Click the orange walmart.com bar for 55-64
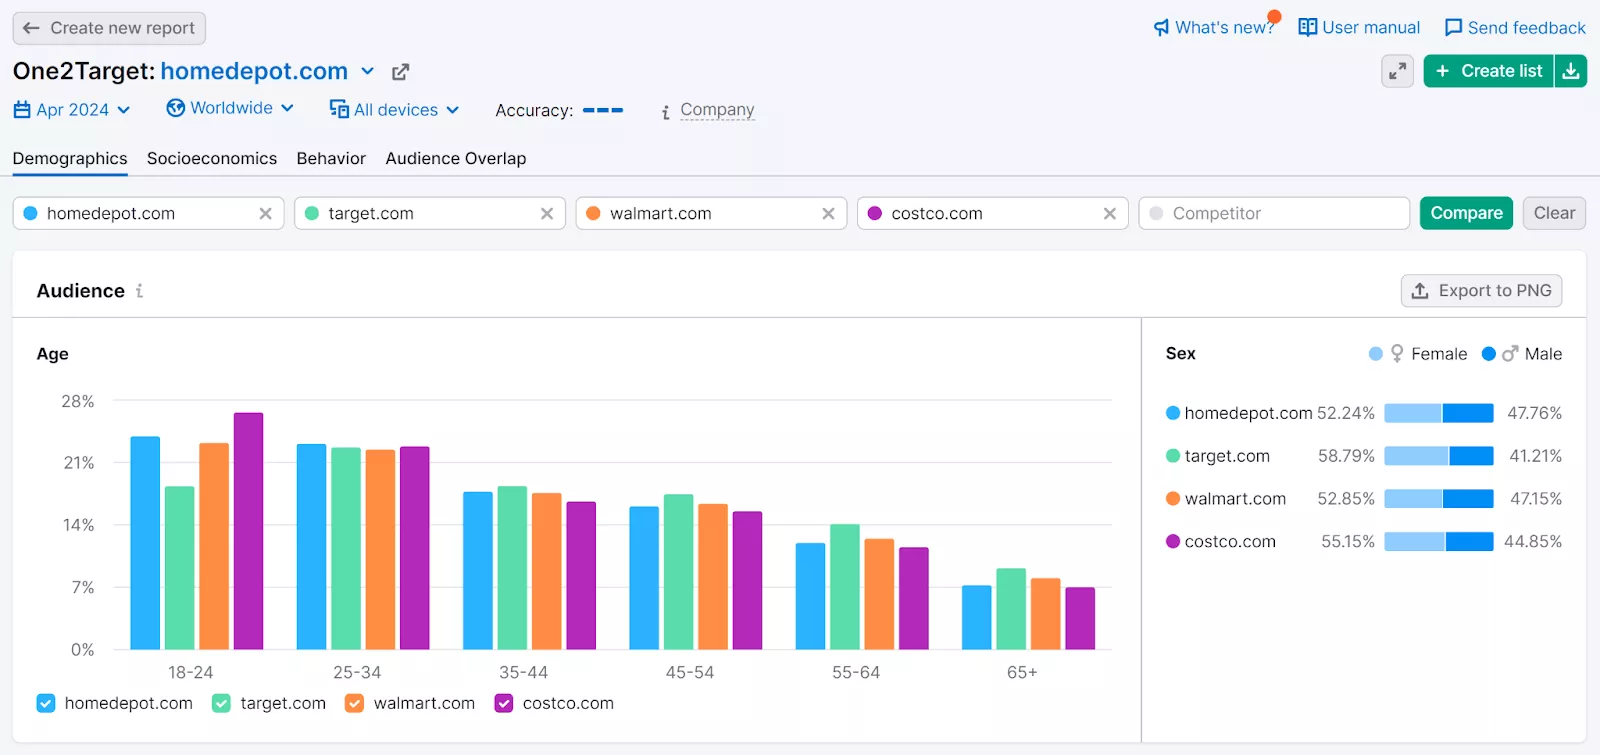 tap(879, 594)
